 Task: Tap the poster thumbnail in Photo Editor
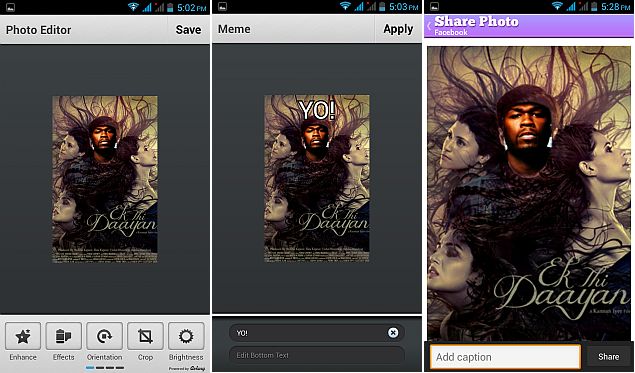(105, 179)
